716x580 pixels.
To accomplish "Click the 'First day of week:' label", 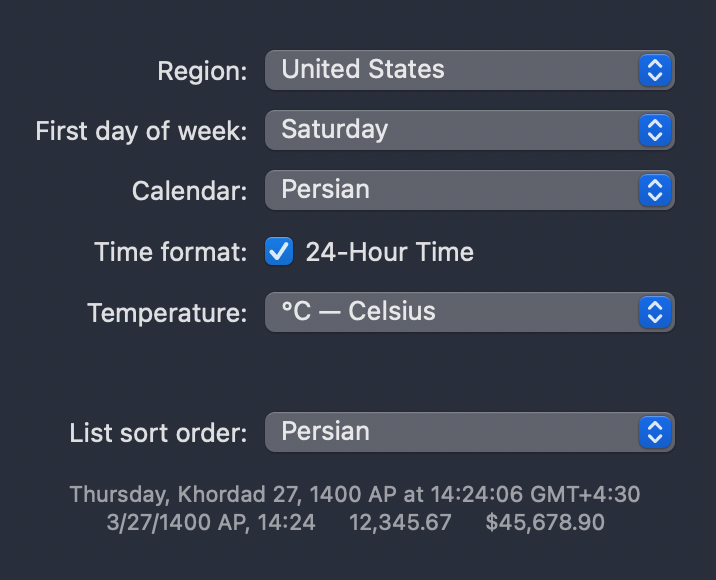I will [141, 131].
